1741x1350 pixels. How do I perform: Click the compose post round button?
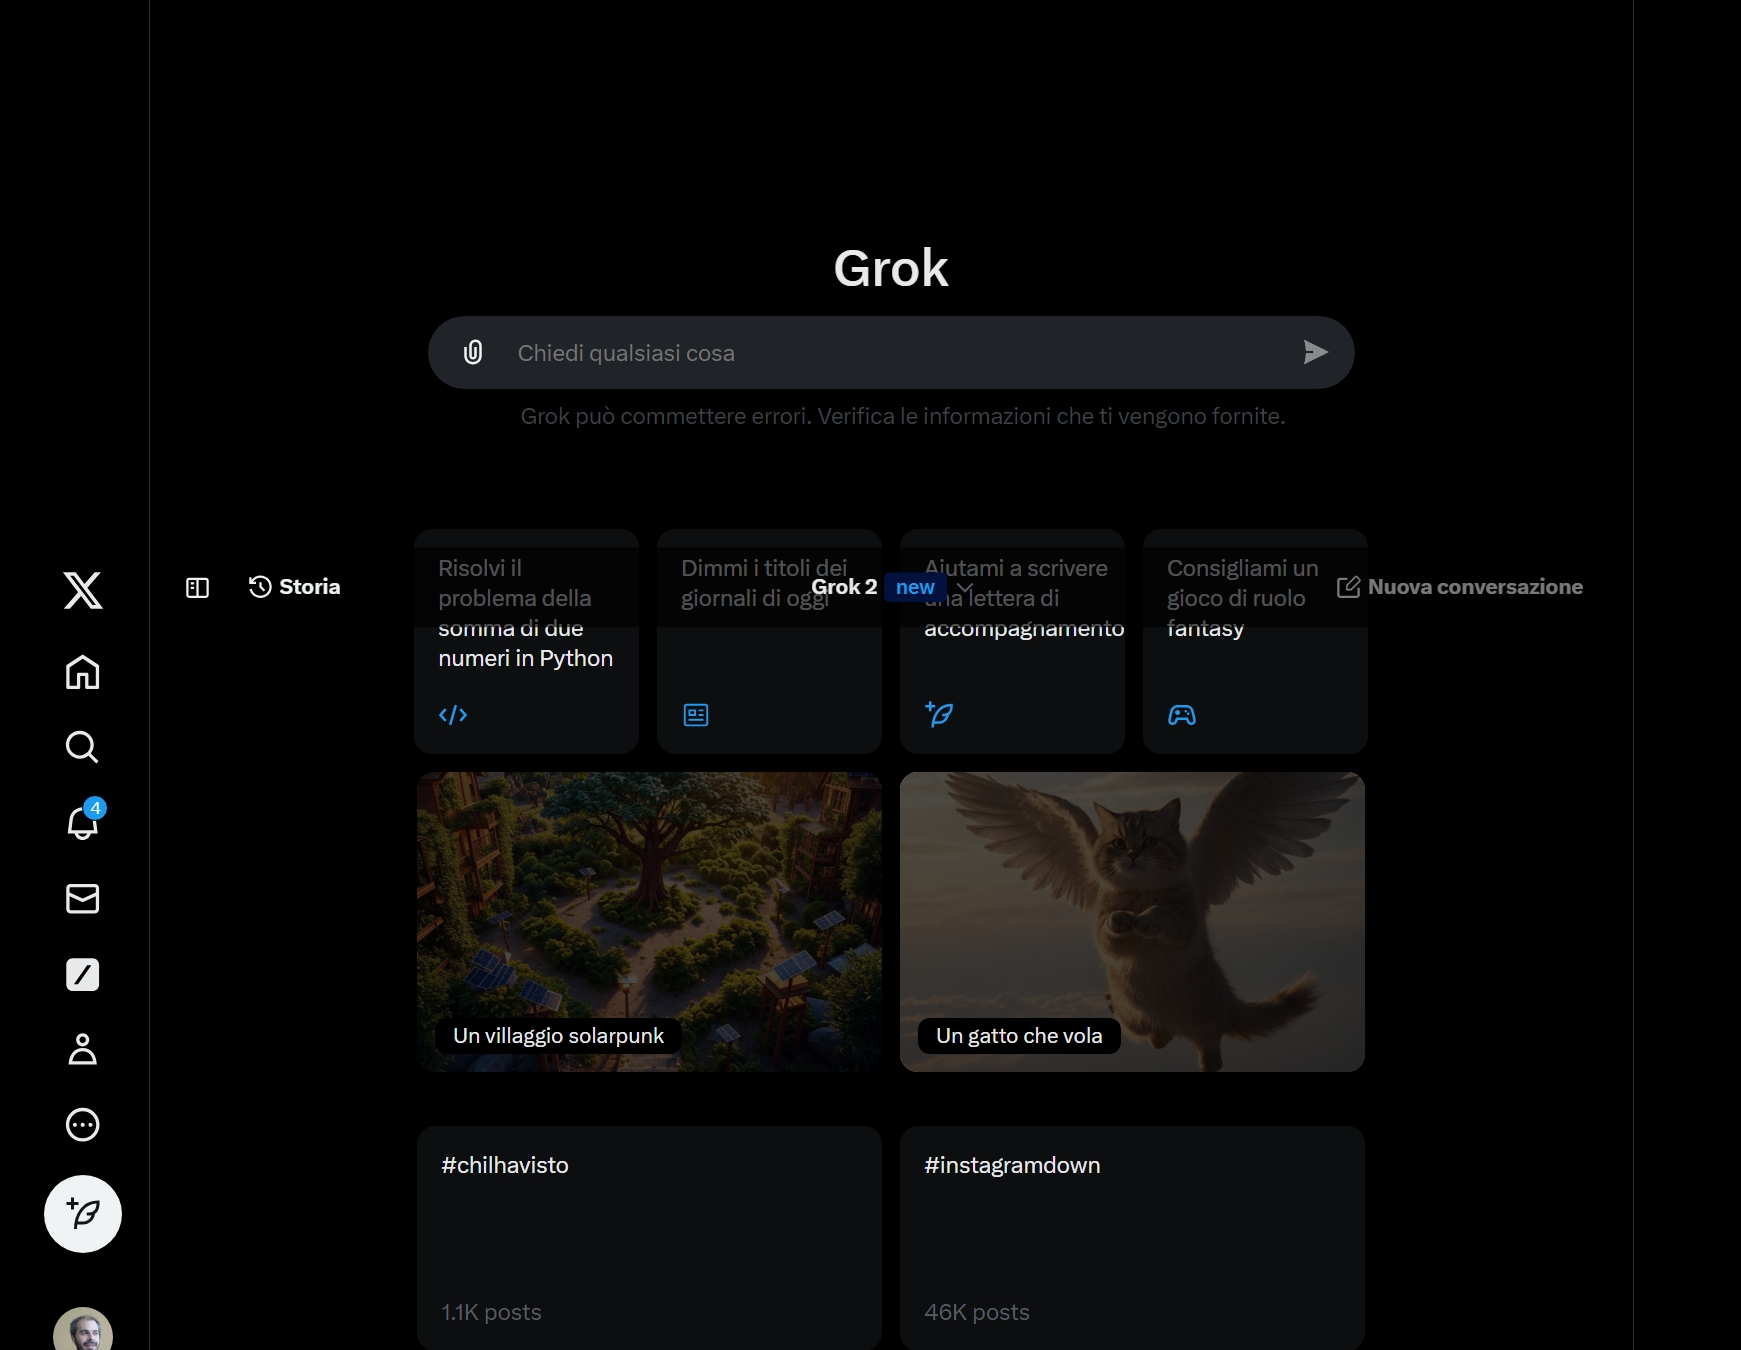click(83, 1214)
